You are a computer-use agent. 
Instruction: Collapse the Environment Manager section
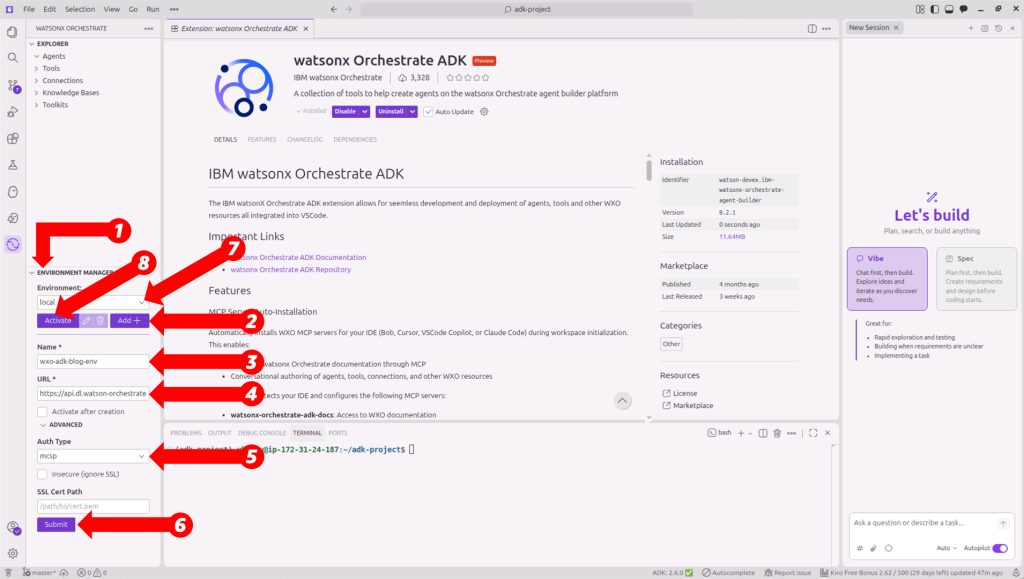[31, 272]
